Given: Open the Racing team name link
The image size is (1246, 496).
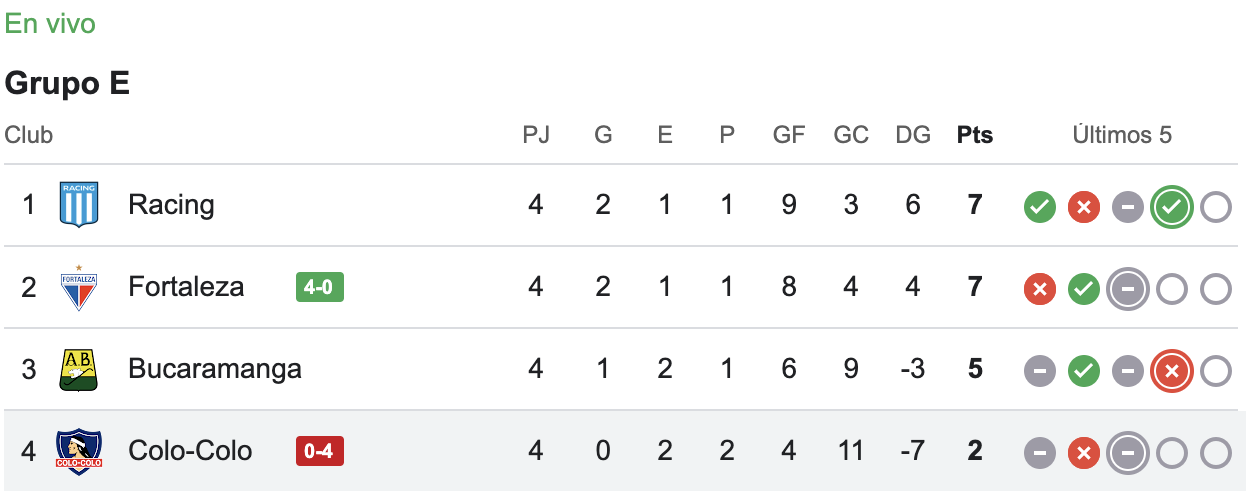Looking at the screenshot, I should (171, 205).
